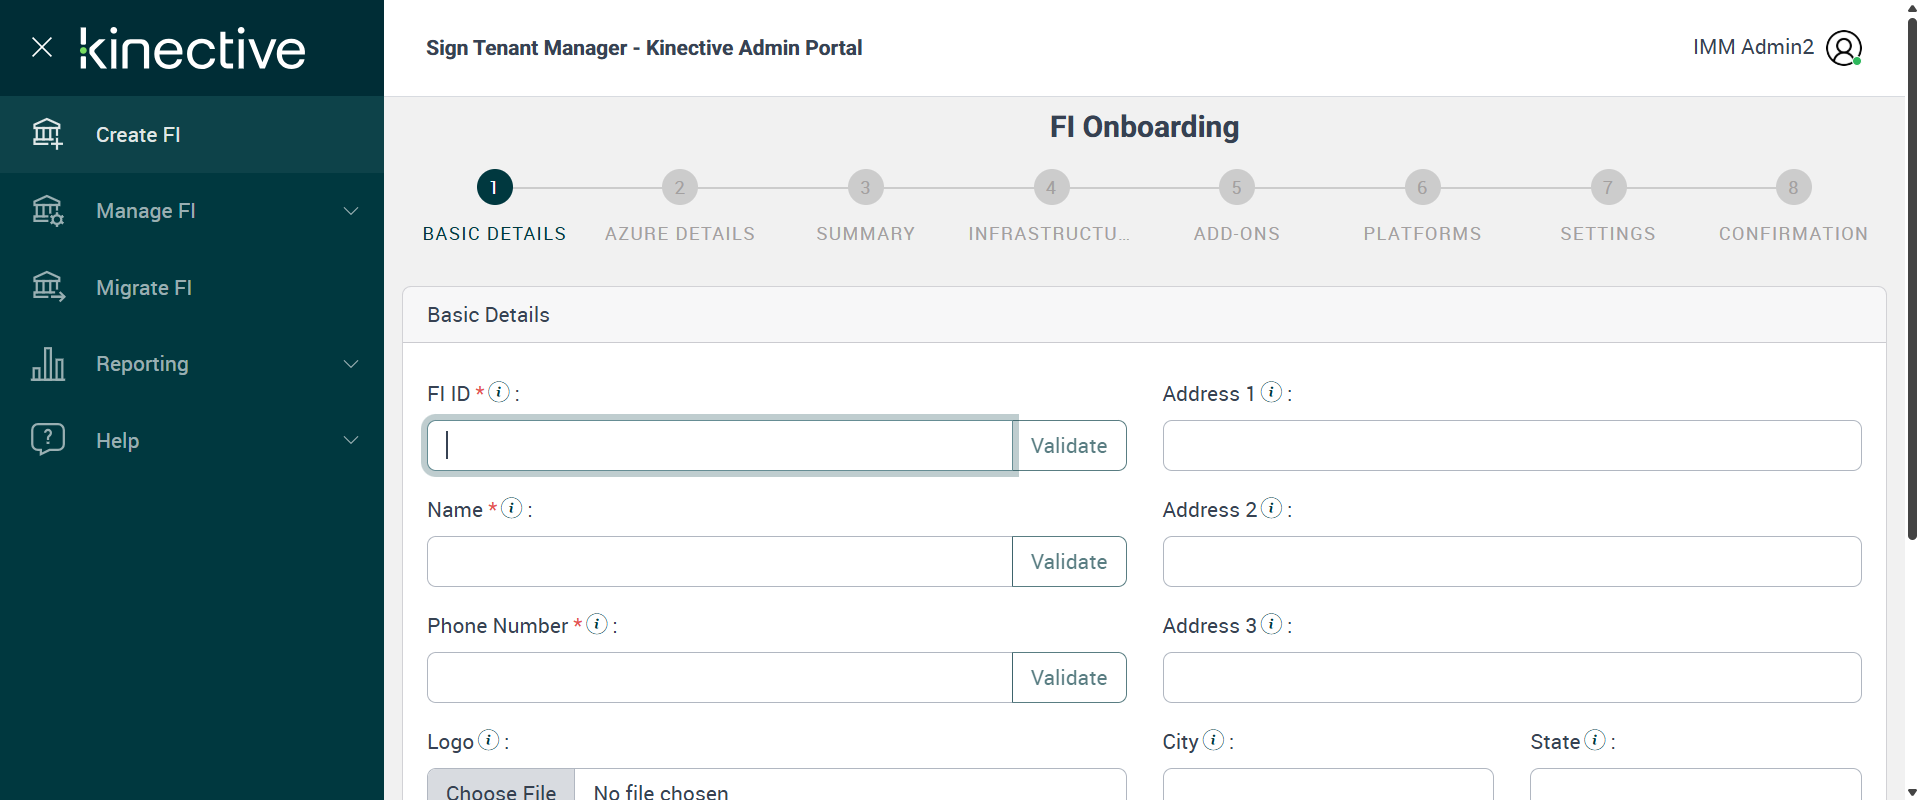Viewport: 1920px width, 800px height.
Task: Click the Help question bubble icon
Action: tap(47, 439)
